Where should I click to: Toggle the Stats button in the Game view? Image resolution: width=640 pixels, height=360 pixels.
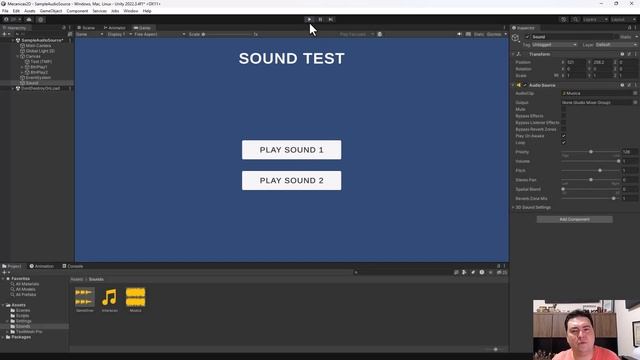[x=479, y=34]
